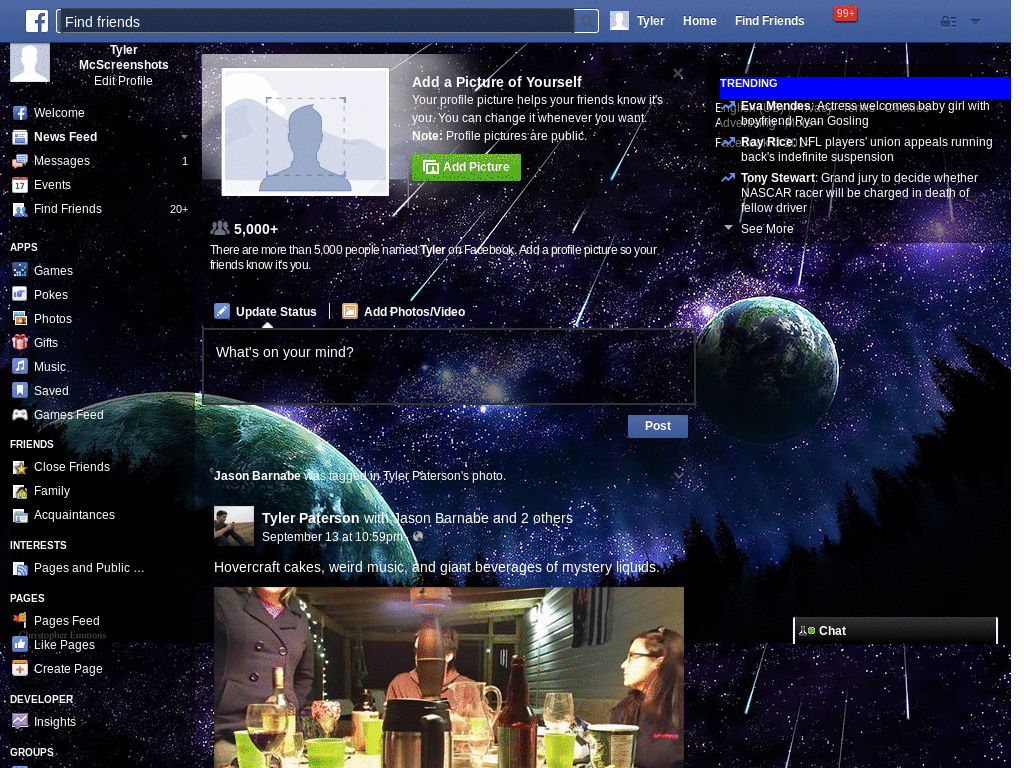Open the Music app icon
The width and height of the screenshot is (1024, 768).
pos(20,366)
